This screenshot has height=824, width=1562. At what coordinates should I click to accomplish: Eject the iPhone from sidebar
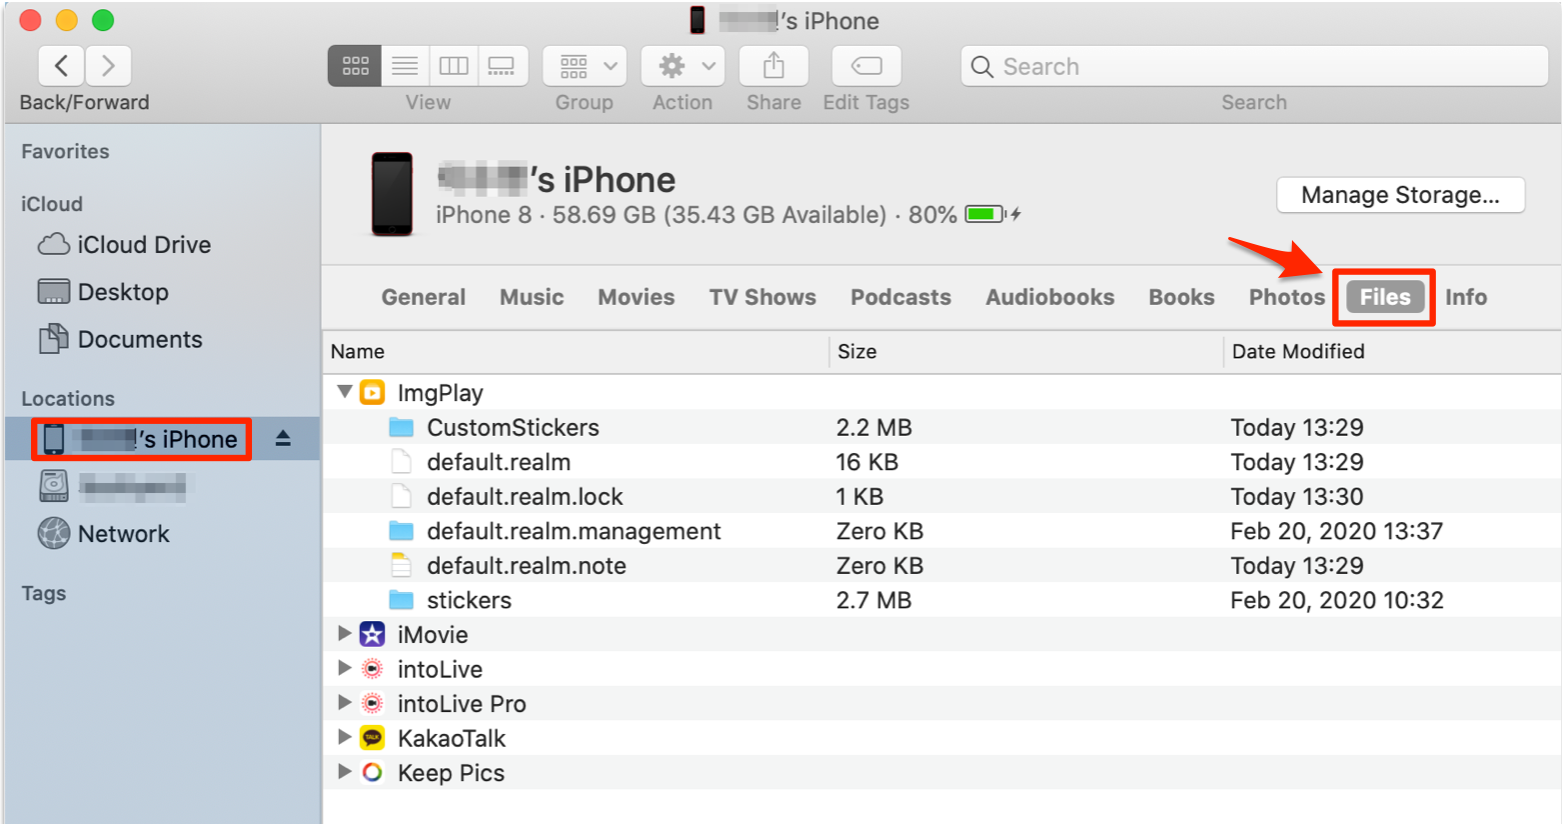click(x=283, y=439)
